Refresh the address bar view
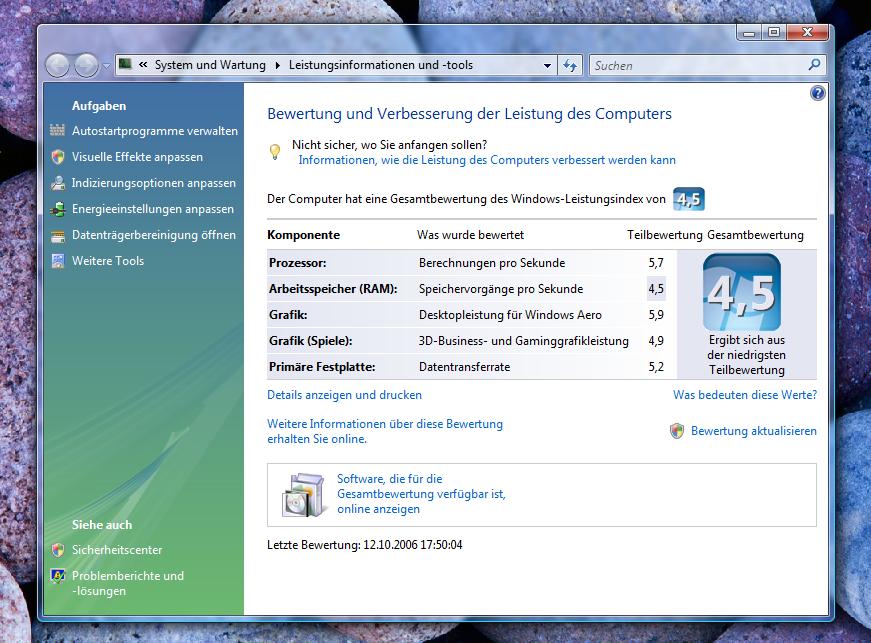This screenshot has width=871, height=643. pyautogui.click(x=570, y=66)
